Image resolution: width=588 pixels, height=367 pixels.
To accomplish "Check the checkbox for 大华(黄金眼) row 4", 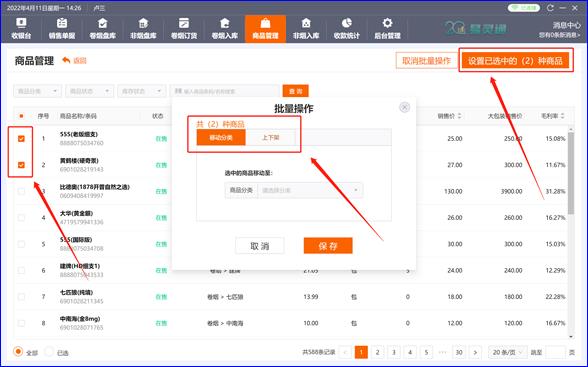I will [x=21, y=218].
